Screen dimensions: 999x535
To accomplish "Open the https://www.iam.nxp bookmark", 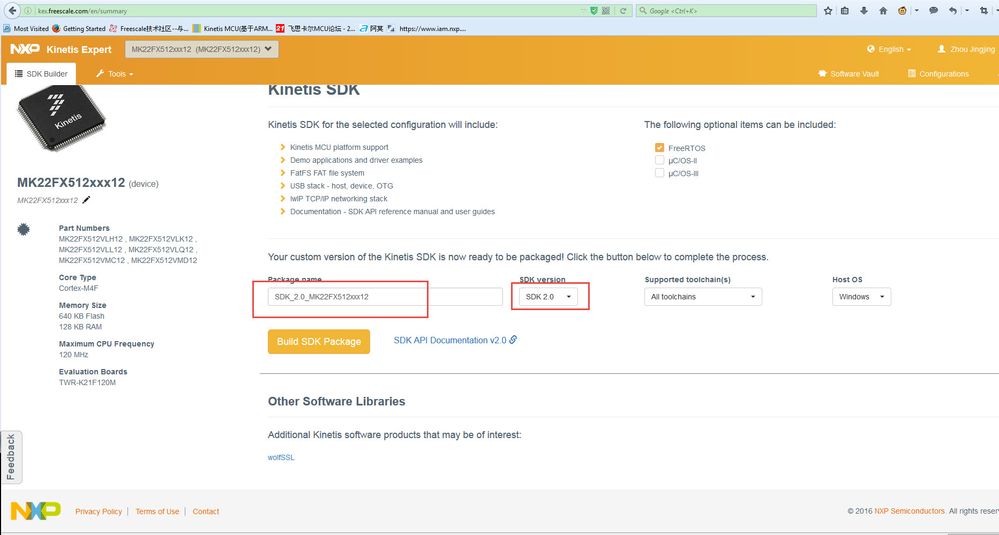I will (x=427, y=28).
